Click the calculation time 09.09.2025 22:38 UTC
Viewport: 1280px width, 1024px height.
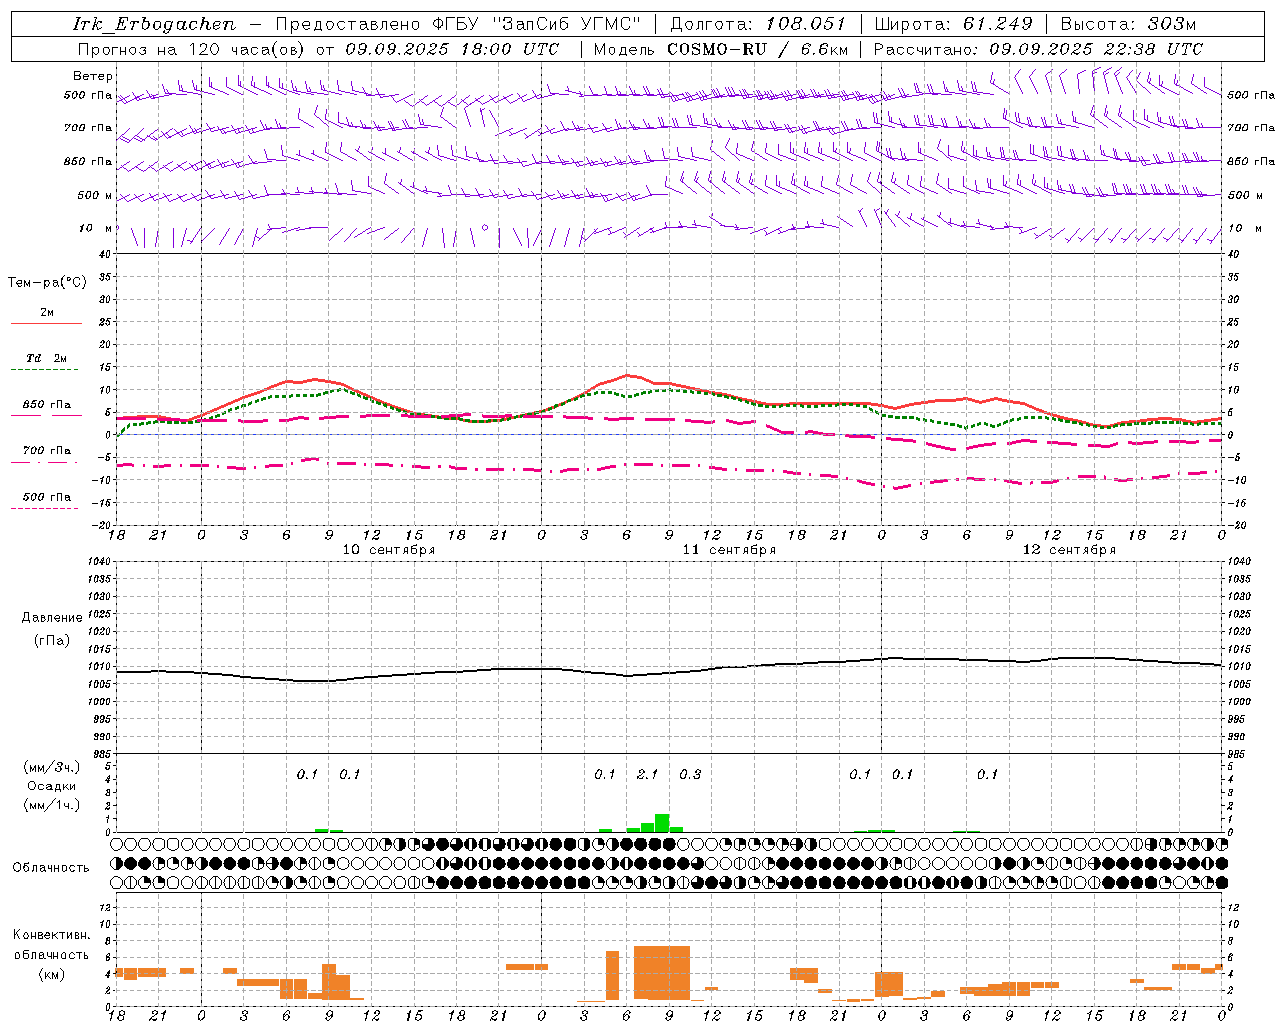tap(1096, 49)
